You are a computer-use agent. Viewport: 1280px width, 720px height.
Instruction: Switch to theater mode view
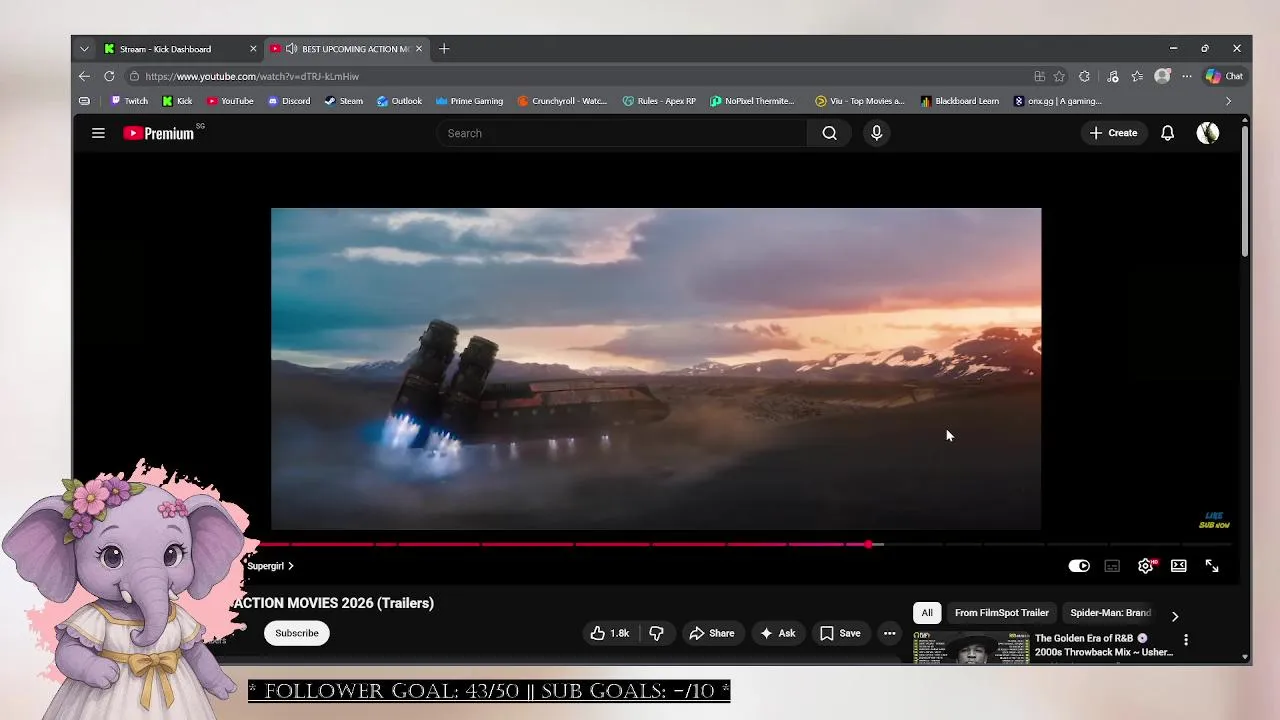1179,566
